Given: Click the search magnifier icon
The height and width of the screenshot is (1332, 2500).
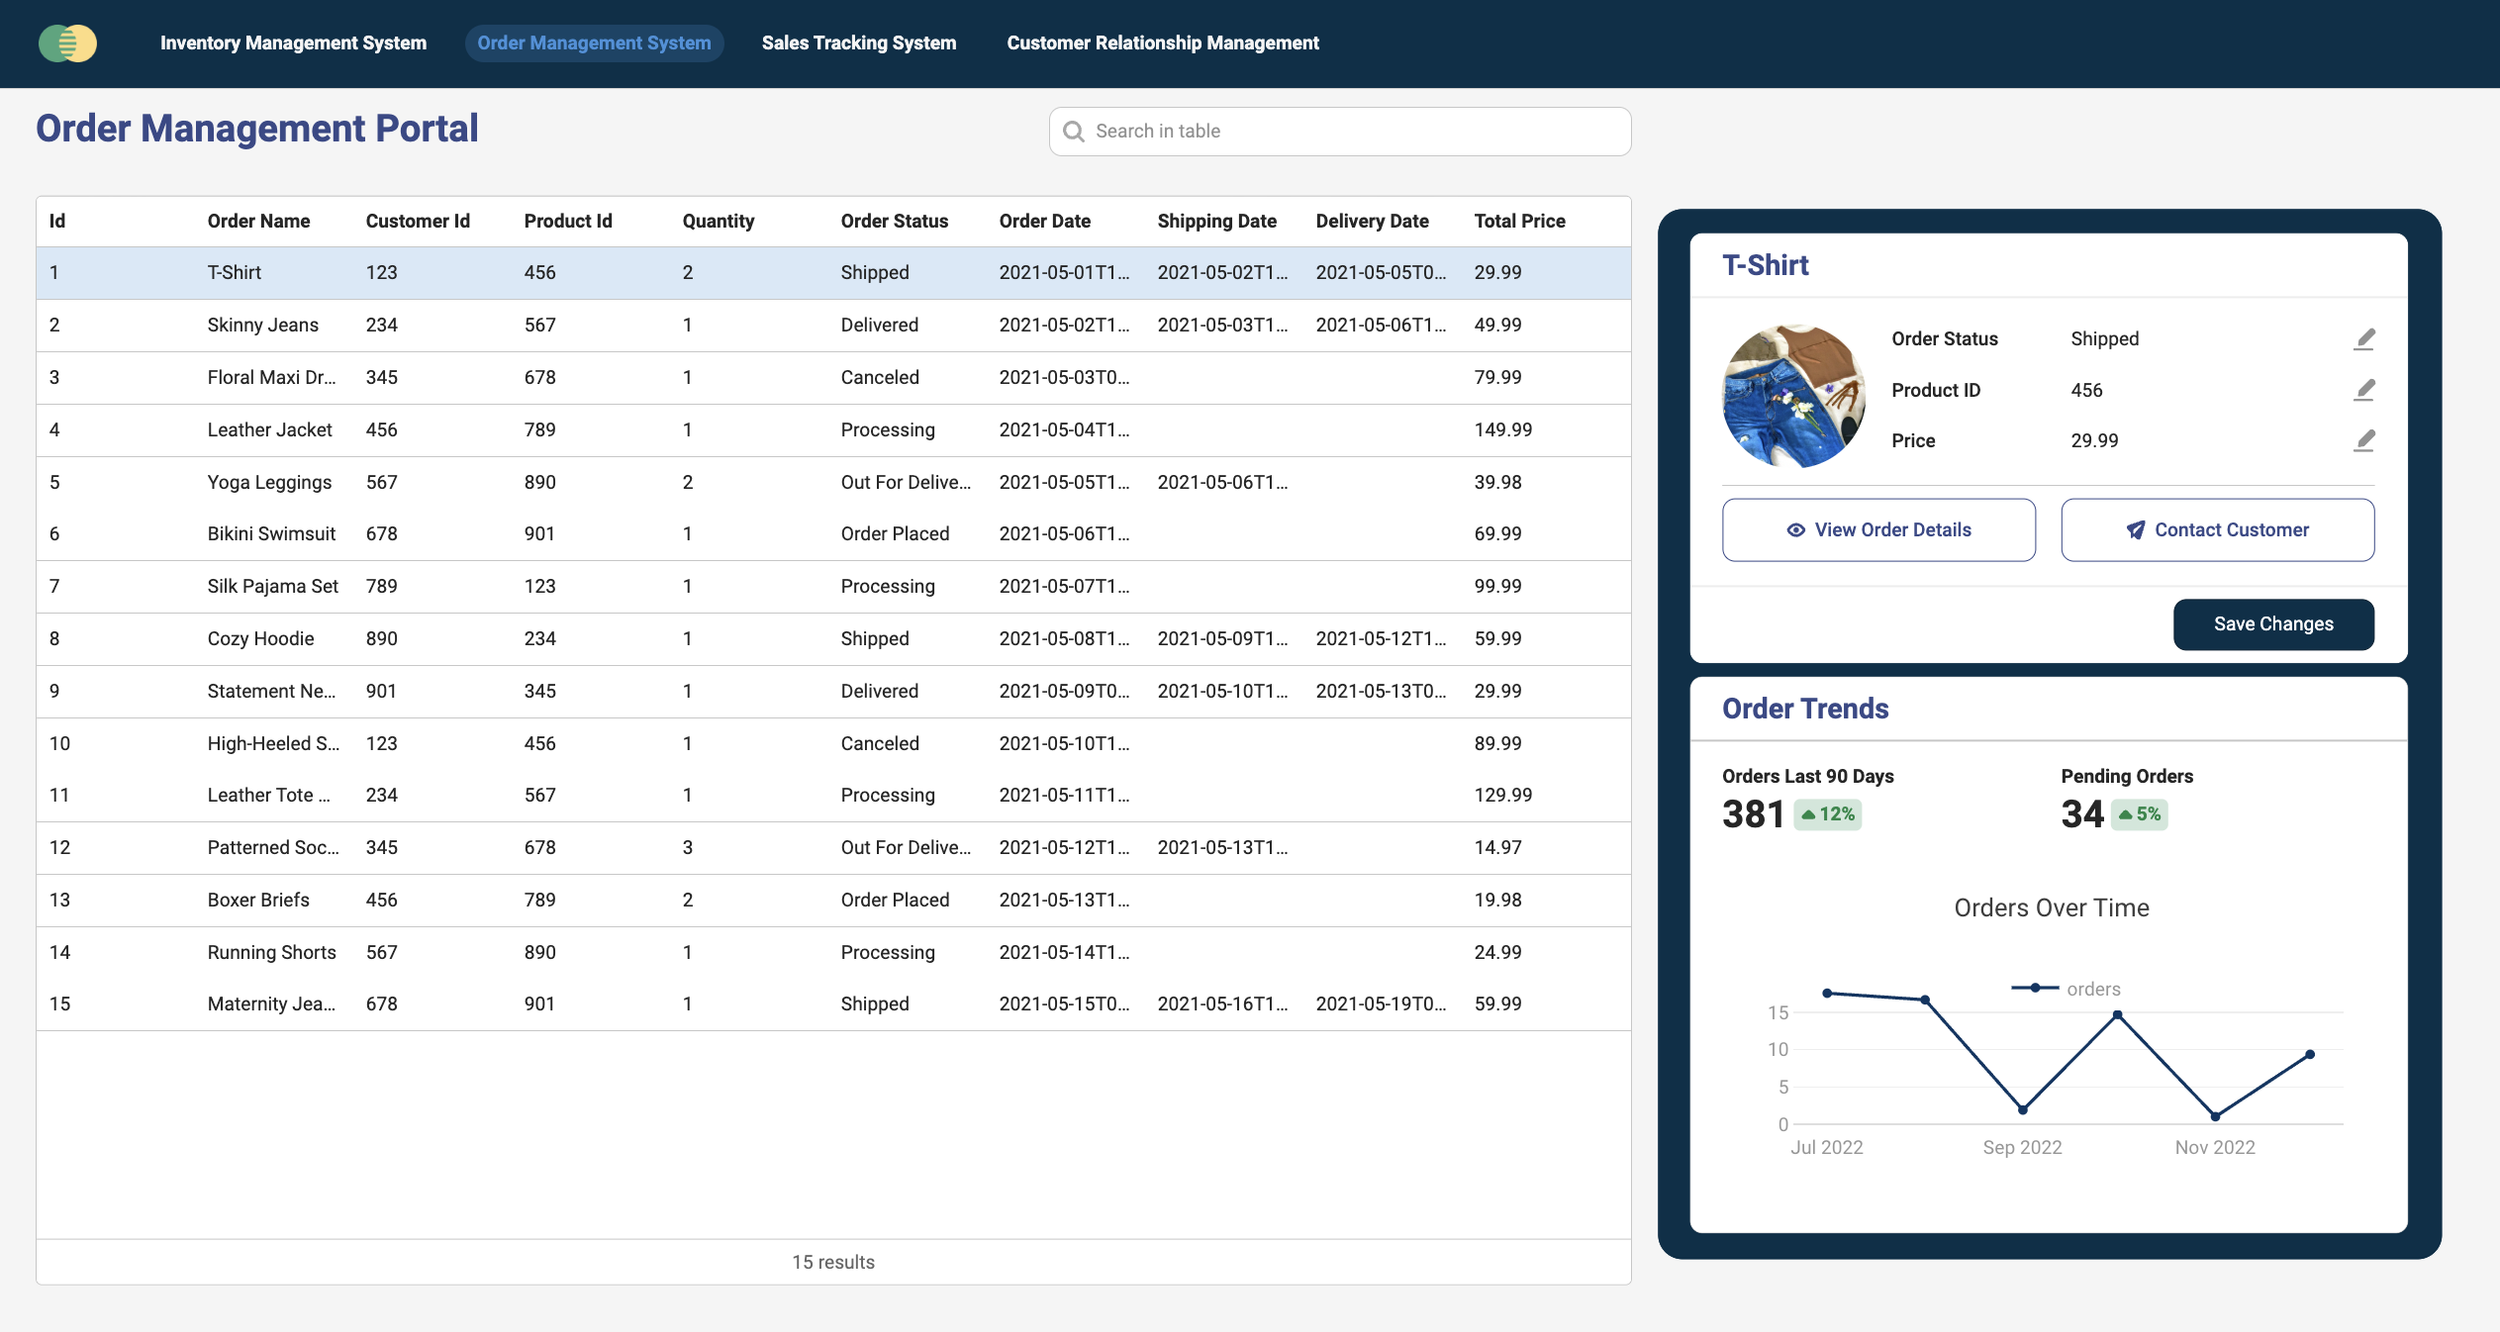Looking at the screenshot, I should (x=1073, y=131).
